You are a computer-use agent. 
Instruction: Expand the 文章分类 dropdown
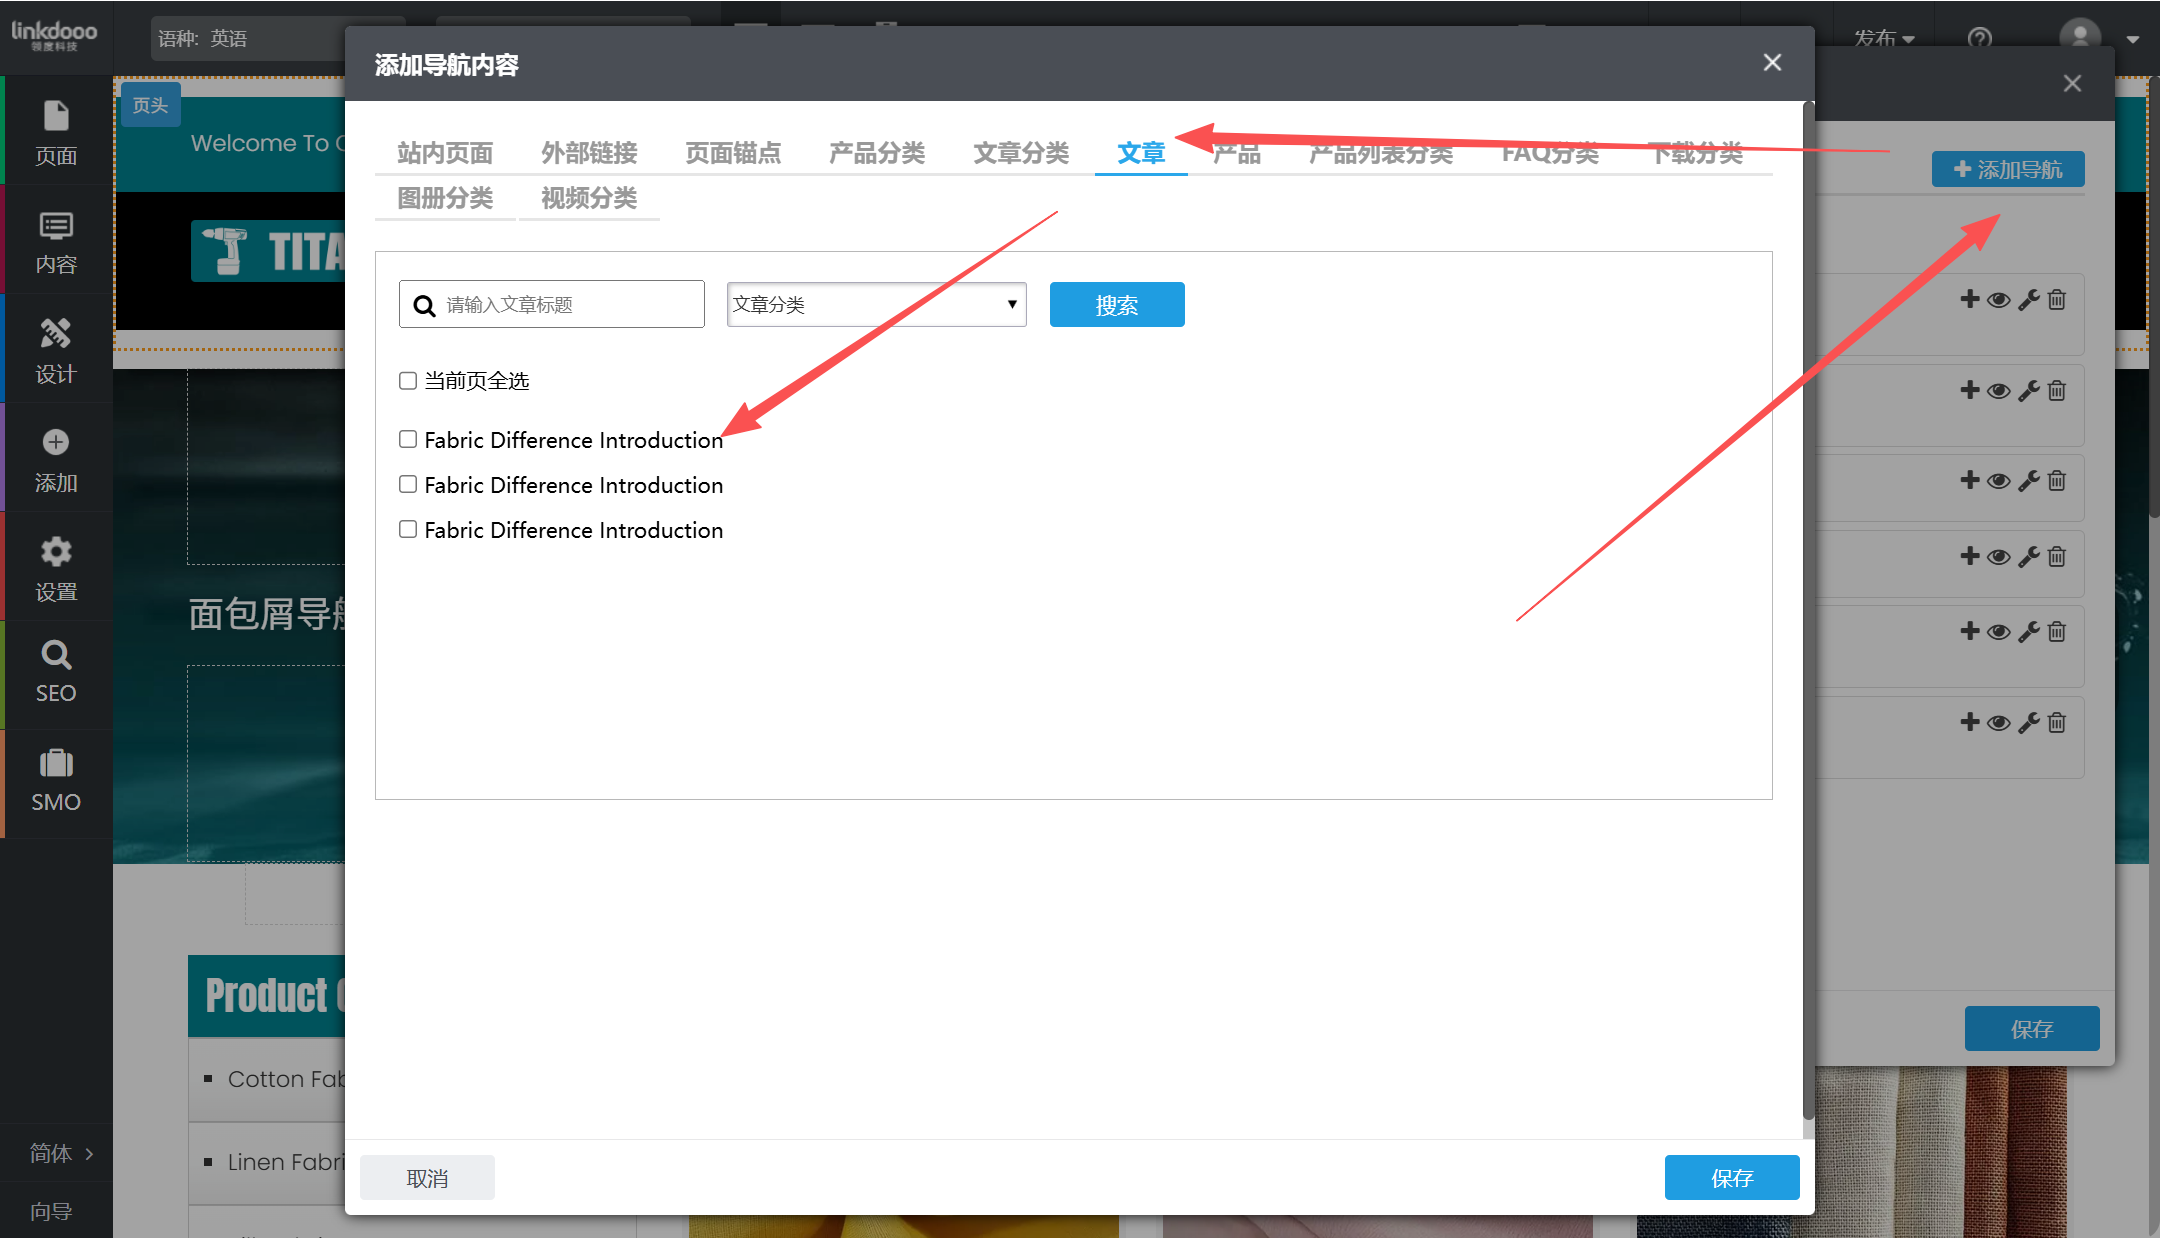[876, 304]
